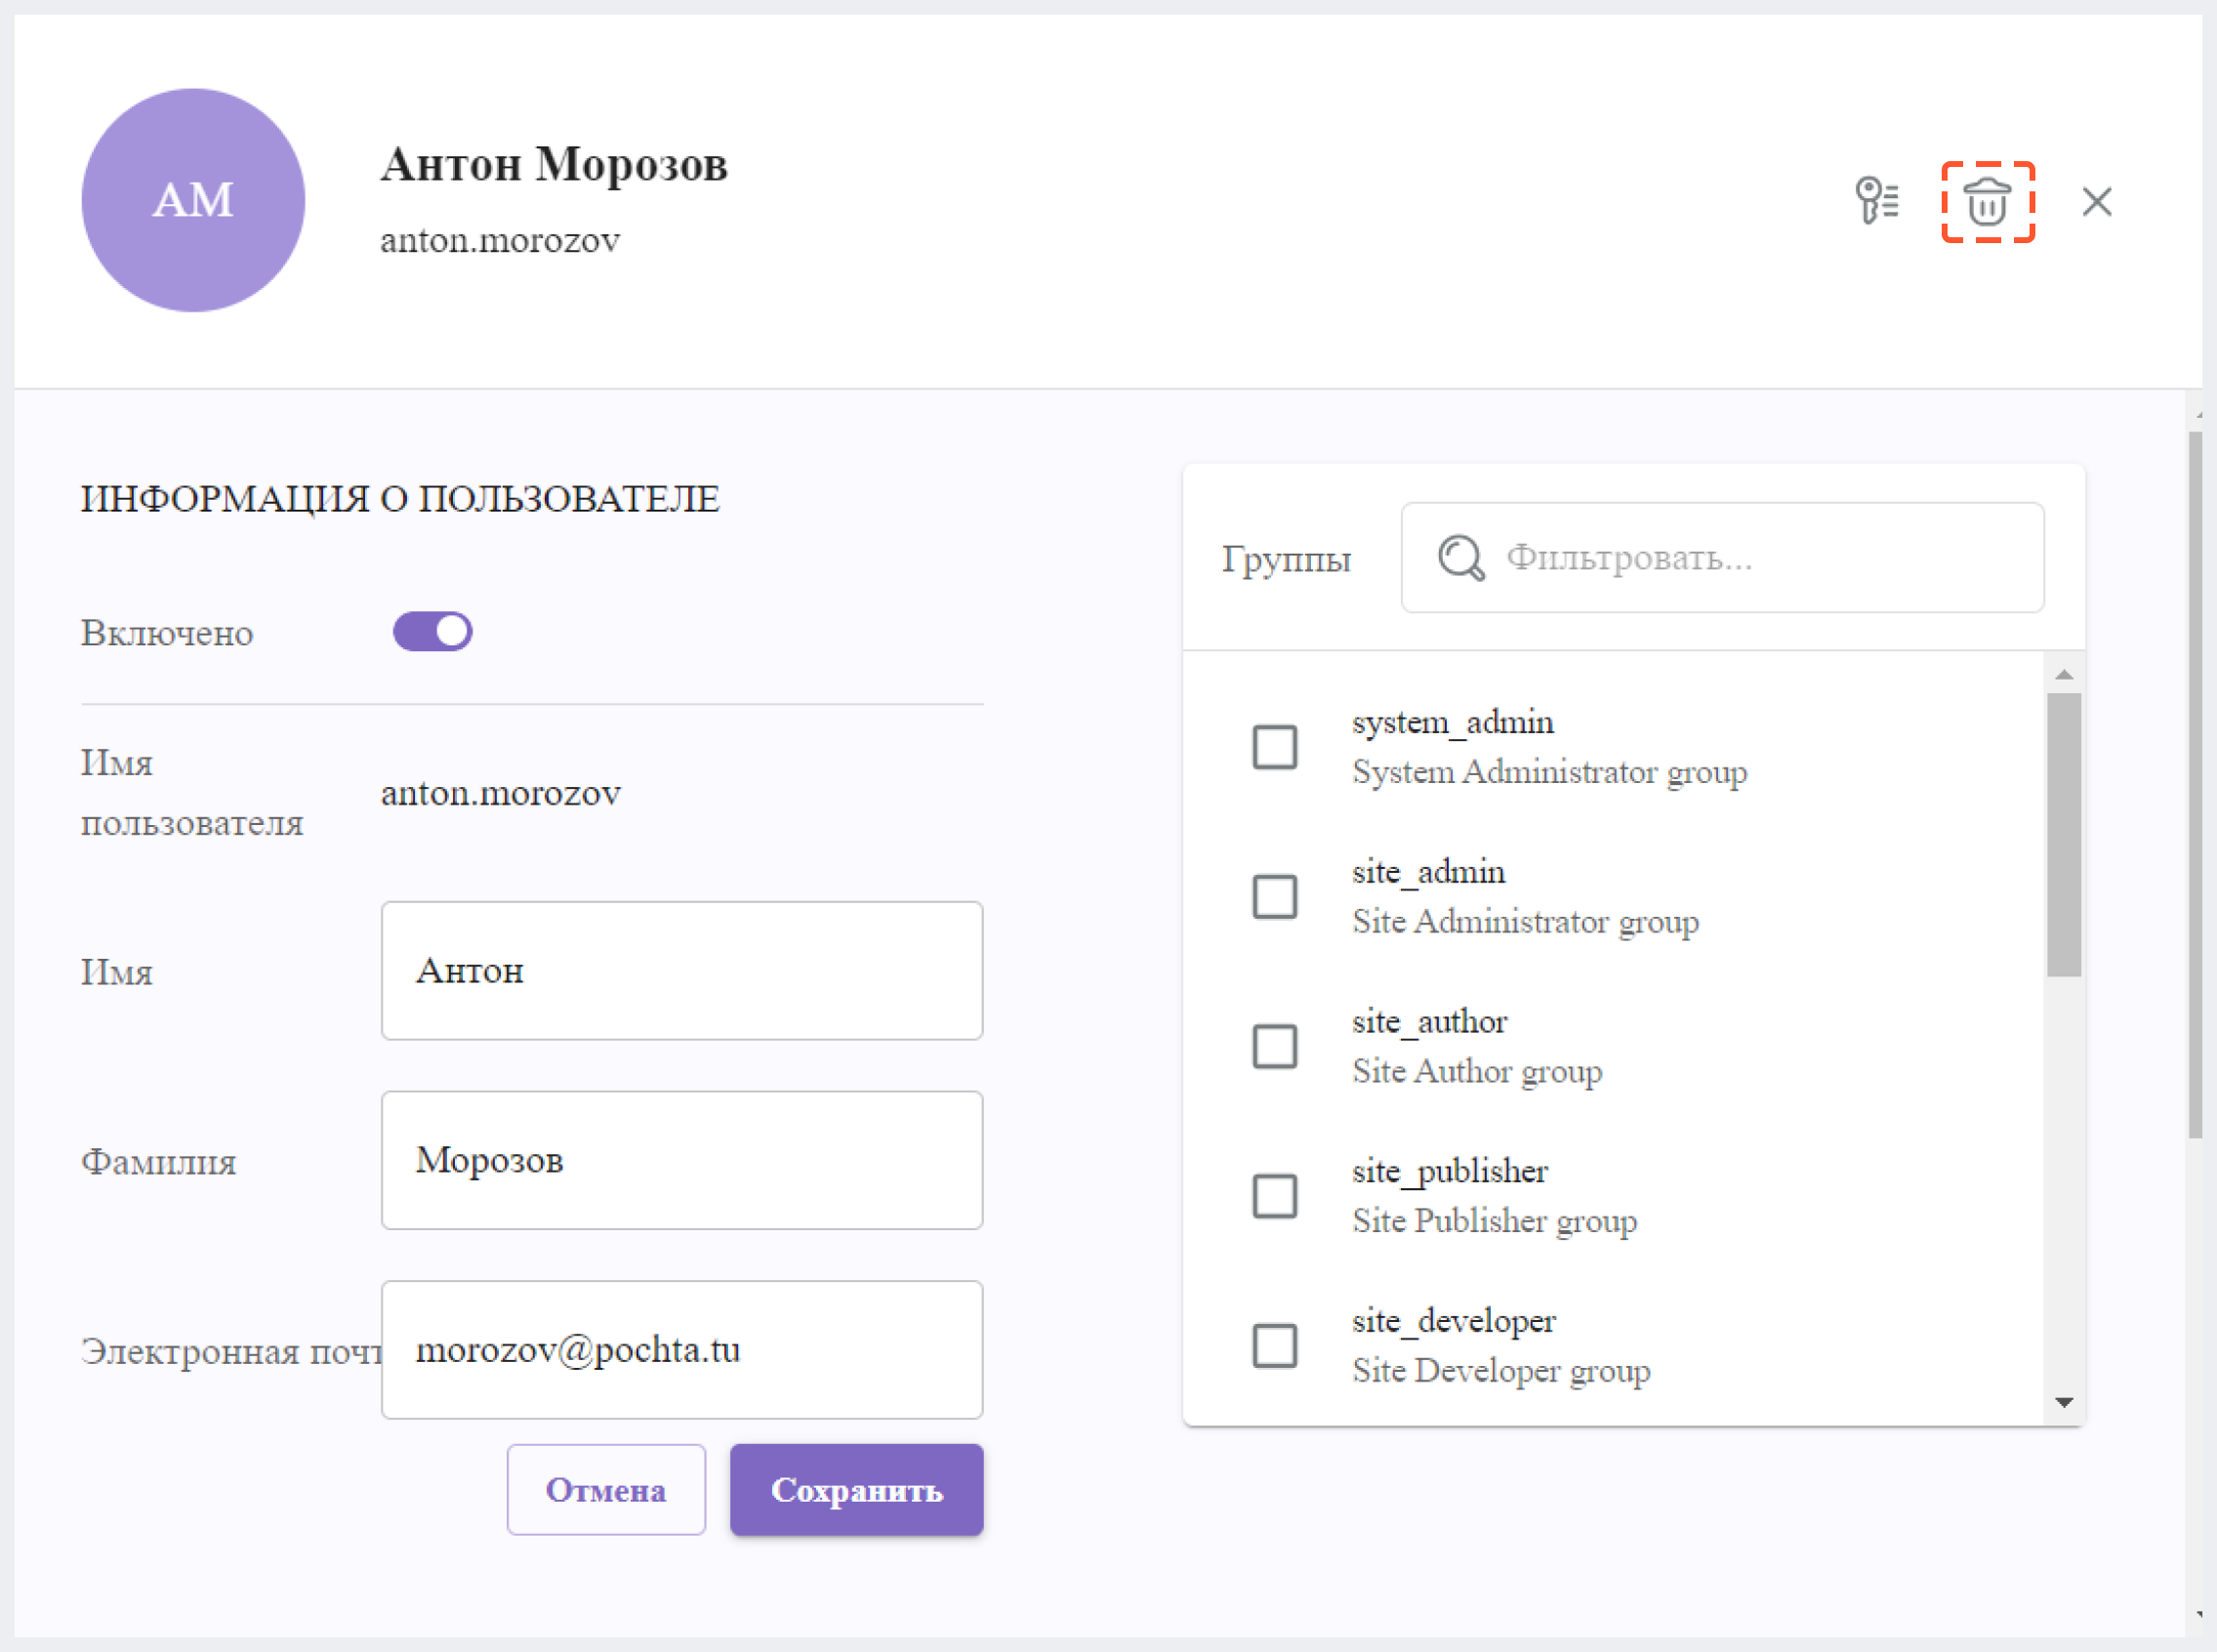This screenshot has height=1652, width=2217.
Task: Click text System Administrator group
Action: click(1550, 772)
